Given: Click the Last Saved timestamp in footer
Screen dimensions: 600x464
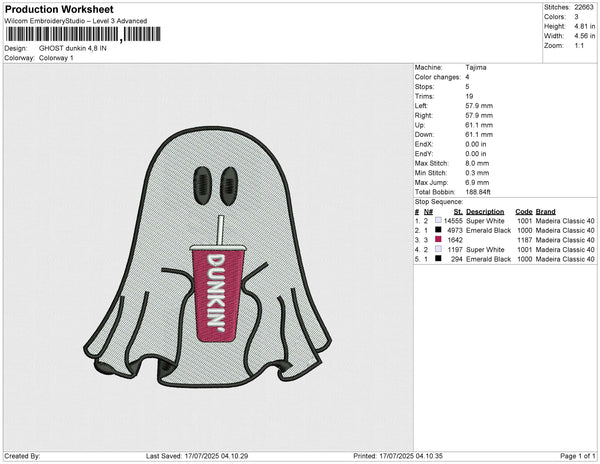Looking at the screenshot, I should [x=197, y=456].
